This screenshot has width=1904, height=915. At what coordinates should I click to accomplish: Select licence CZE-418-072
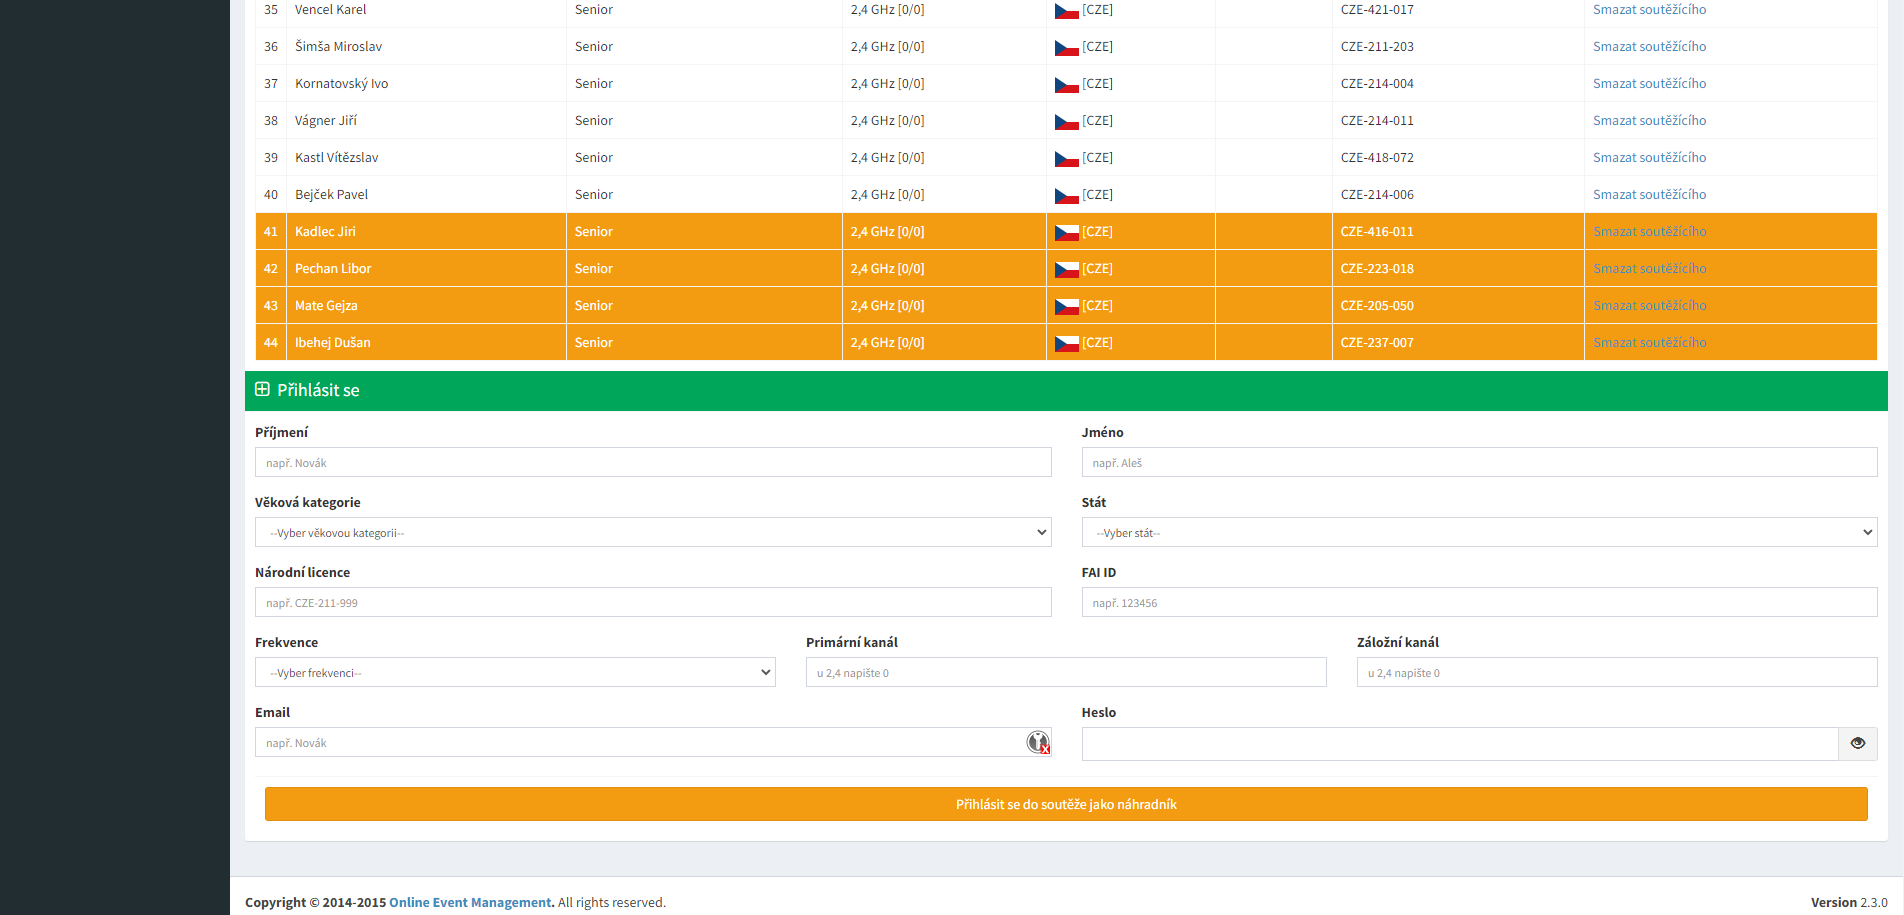pos(1377,157)
